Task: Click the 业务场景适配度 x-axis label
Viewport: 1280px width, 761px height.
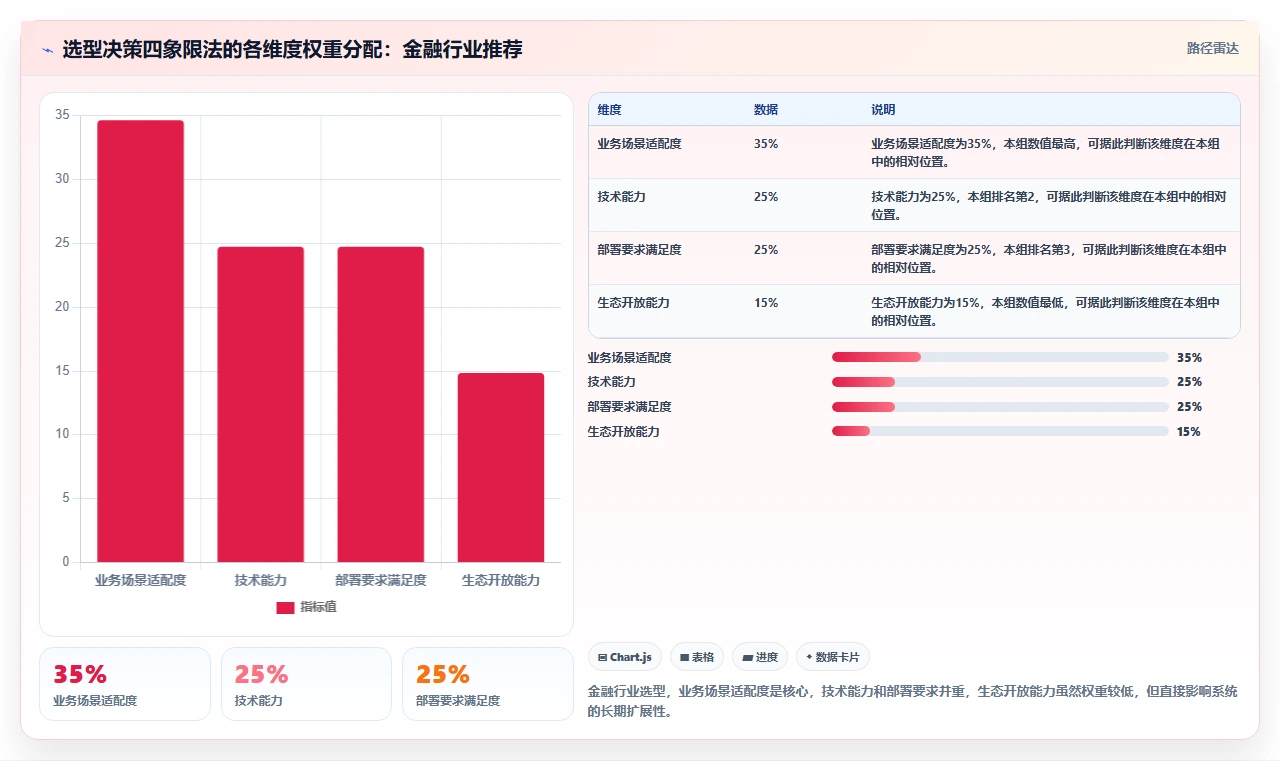Action: coord(140,580)
